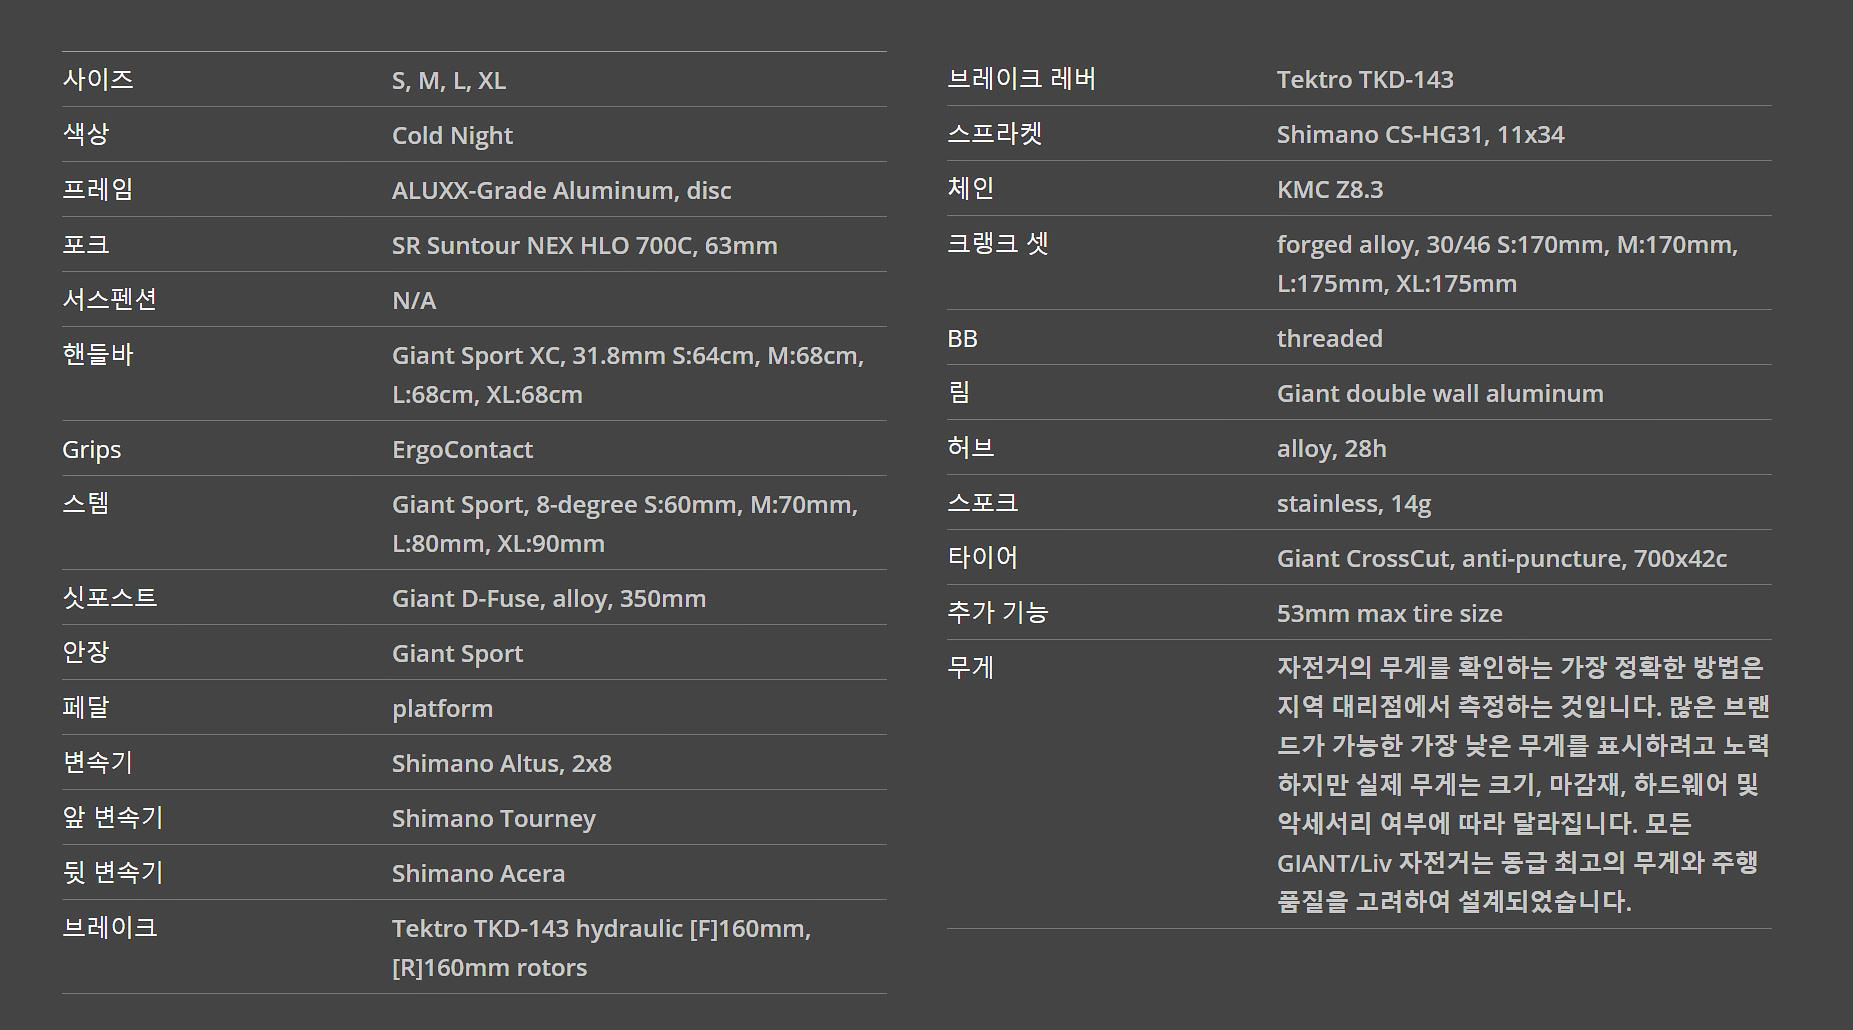Viewport: 1853px width, 1030px height.
Task: Click rim value 'Giant double wall aluminum'
Action: (x=1440, y=394)
